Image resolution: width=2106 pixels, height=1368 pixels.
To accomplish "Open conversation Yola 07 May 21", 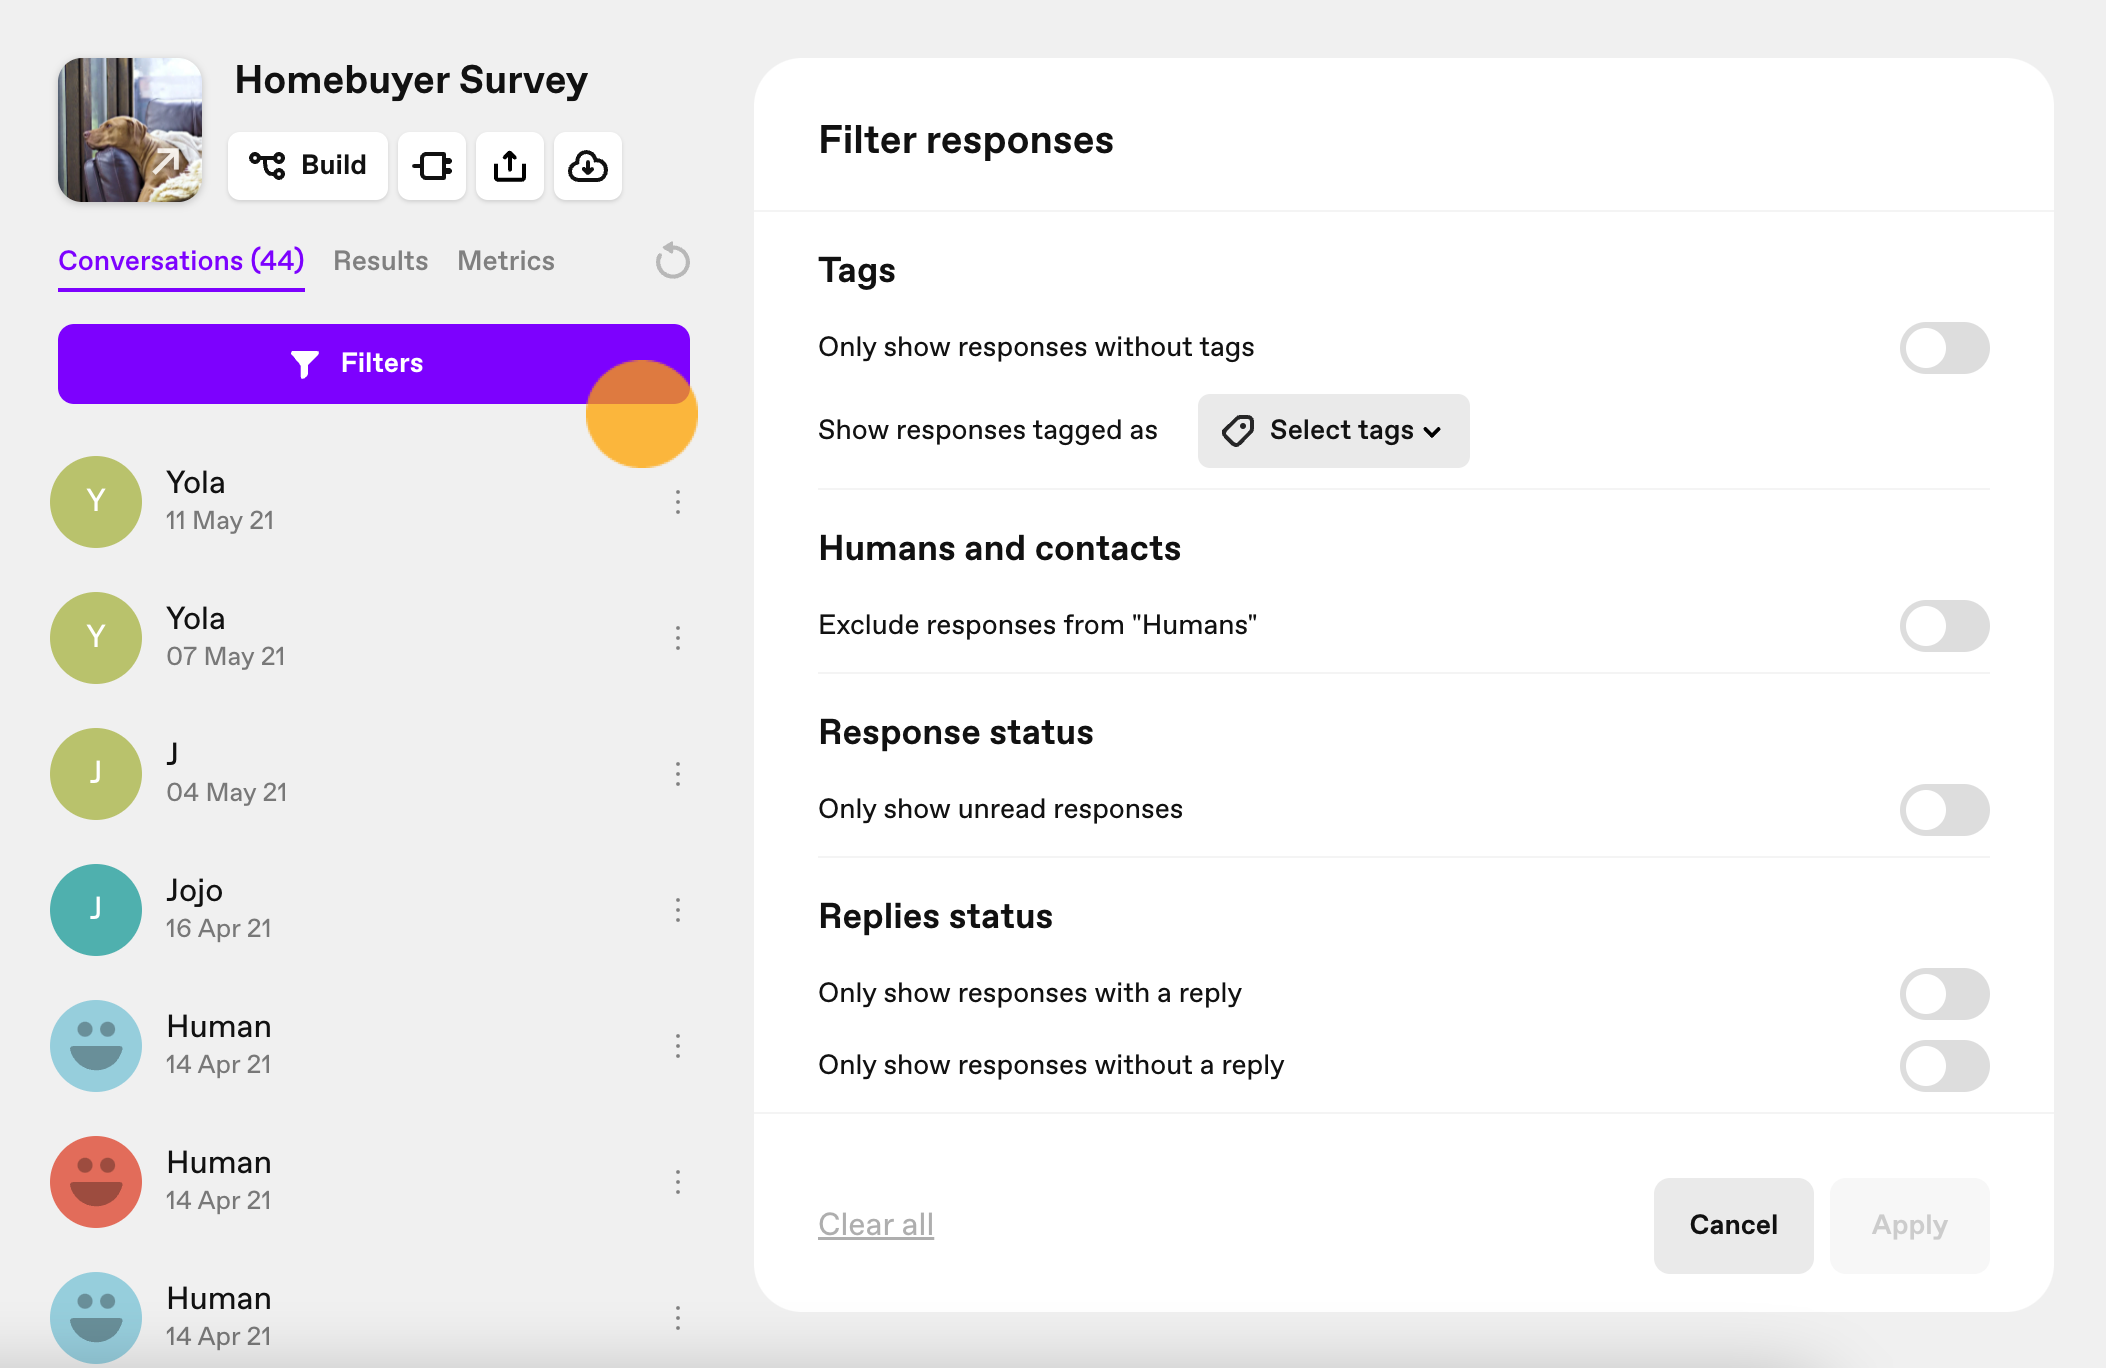I will tap(370, 638).
